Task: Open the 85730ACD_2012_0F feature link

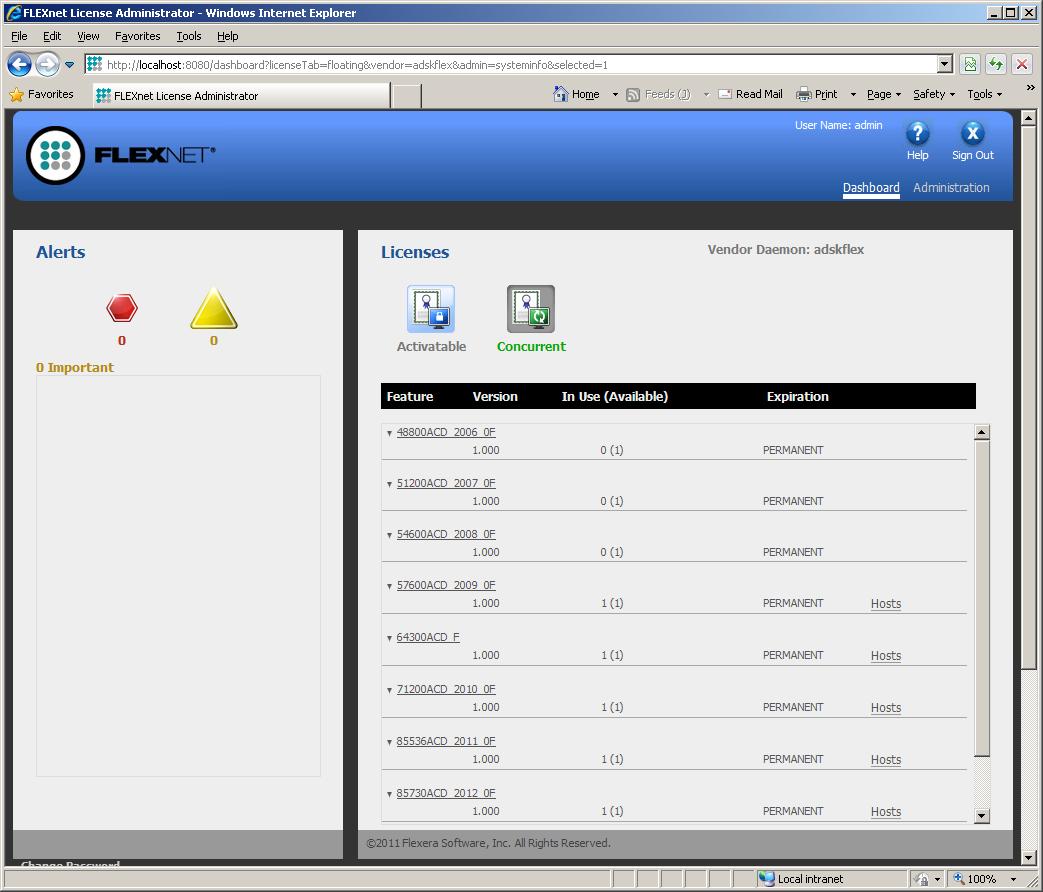Action: pyautogui.click(x=446, y=793)
